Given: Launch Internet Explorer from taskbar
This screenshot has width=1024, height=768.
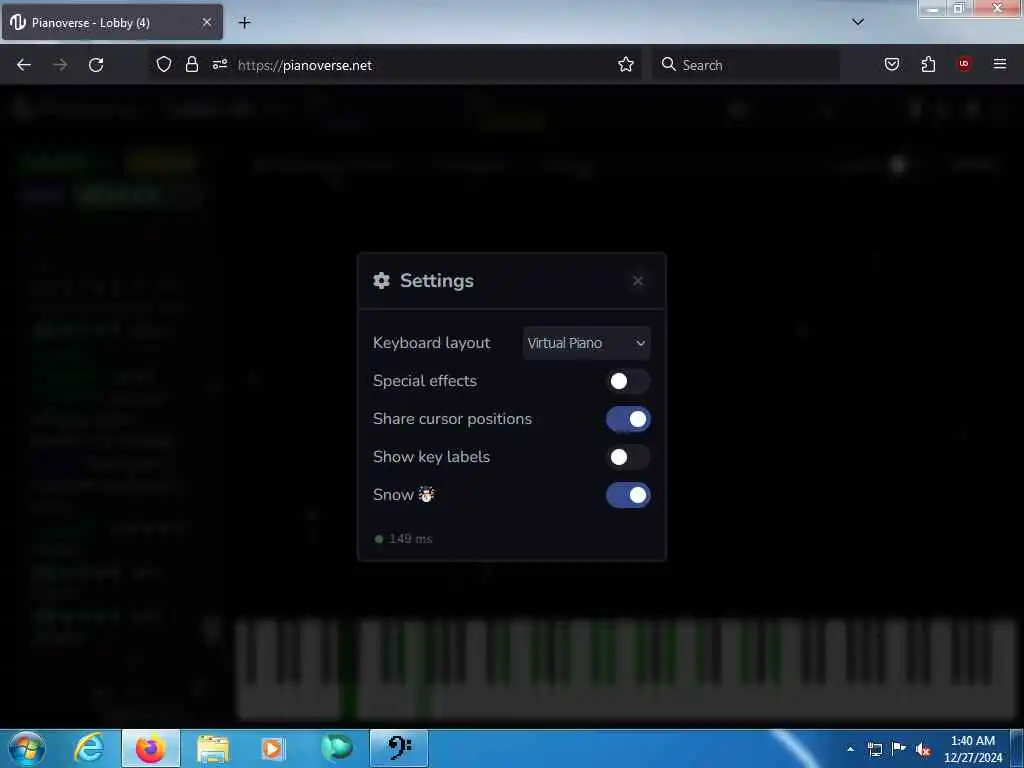Looking at the screenshot, I should point(88,748).
